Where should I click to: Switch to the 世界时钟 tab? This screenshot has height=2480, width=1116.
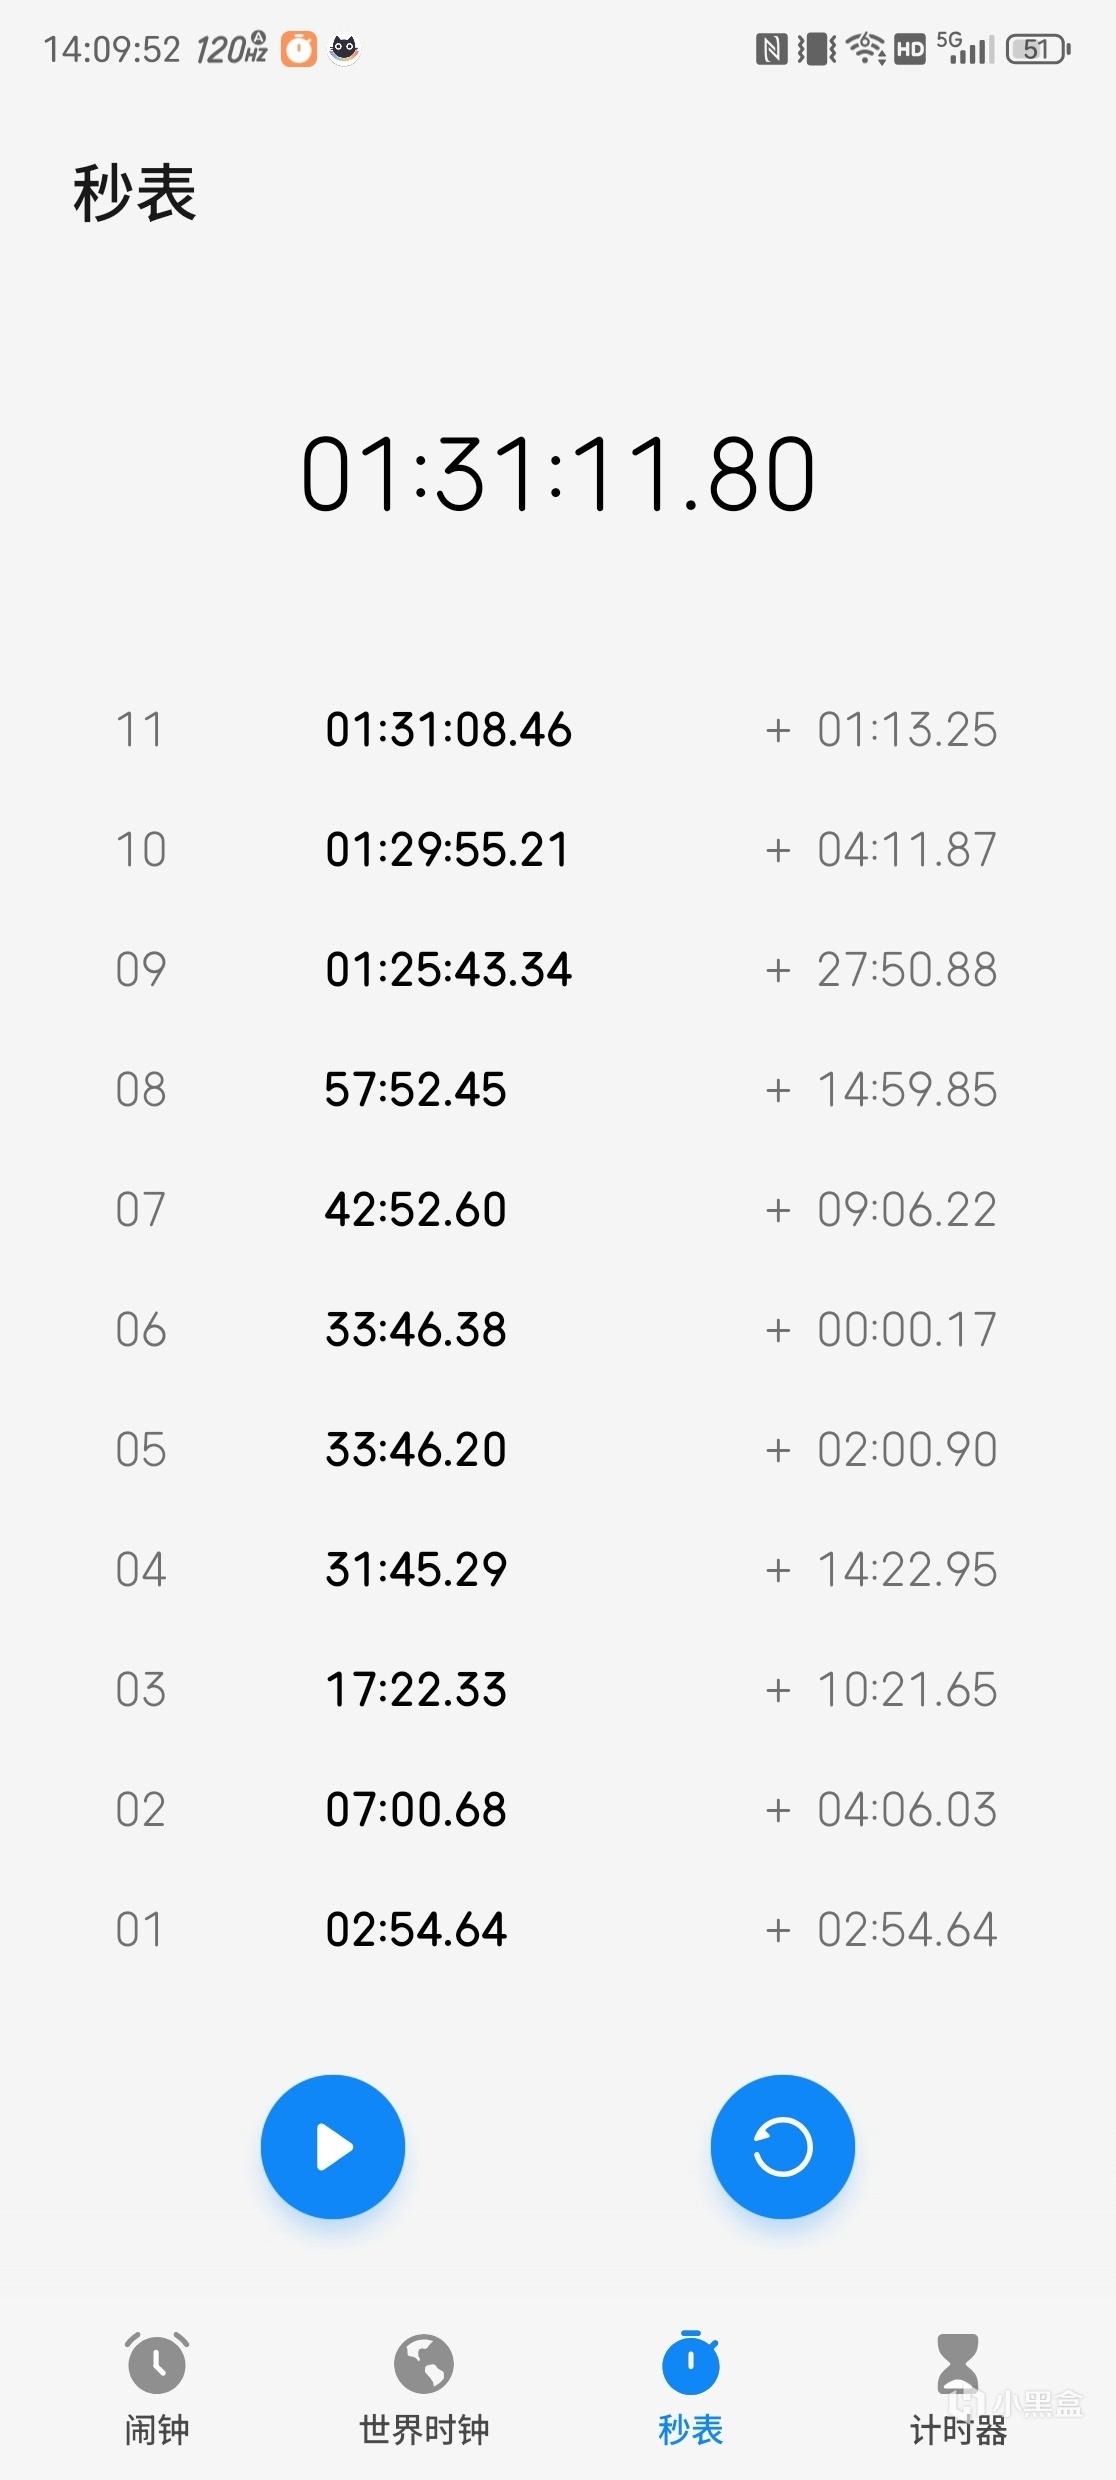click(x=424, y=2429)
